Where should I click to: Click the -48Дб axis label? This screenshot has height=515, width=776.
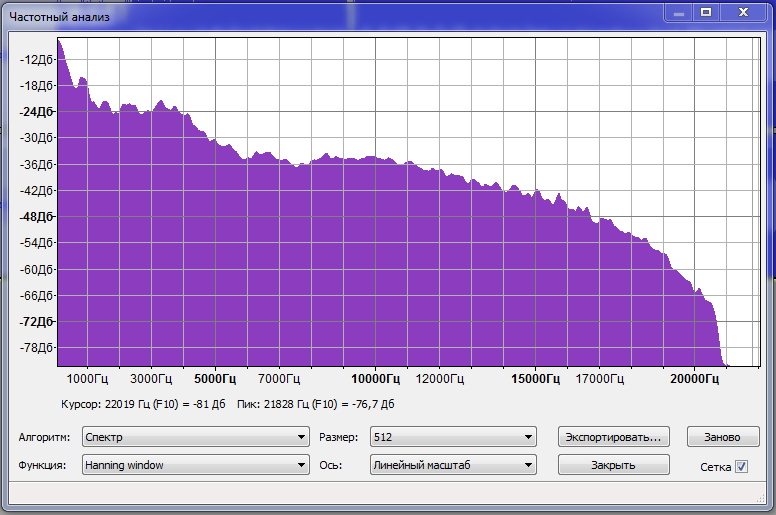point(36,217)
